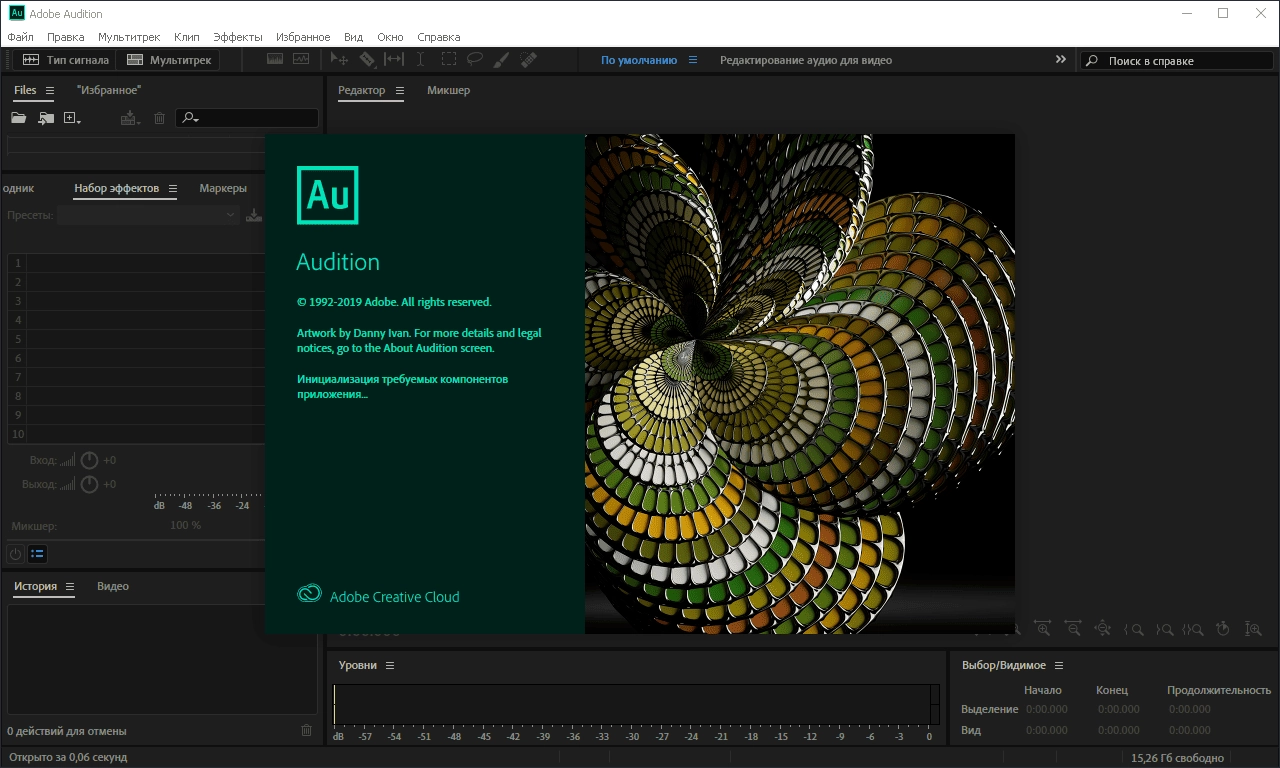
Task: Click the Import File icon
Action: coord(45,118)
